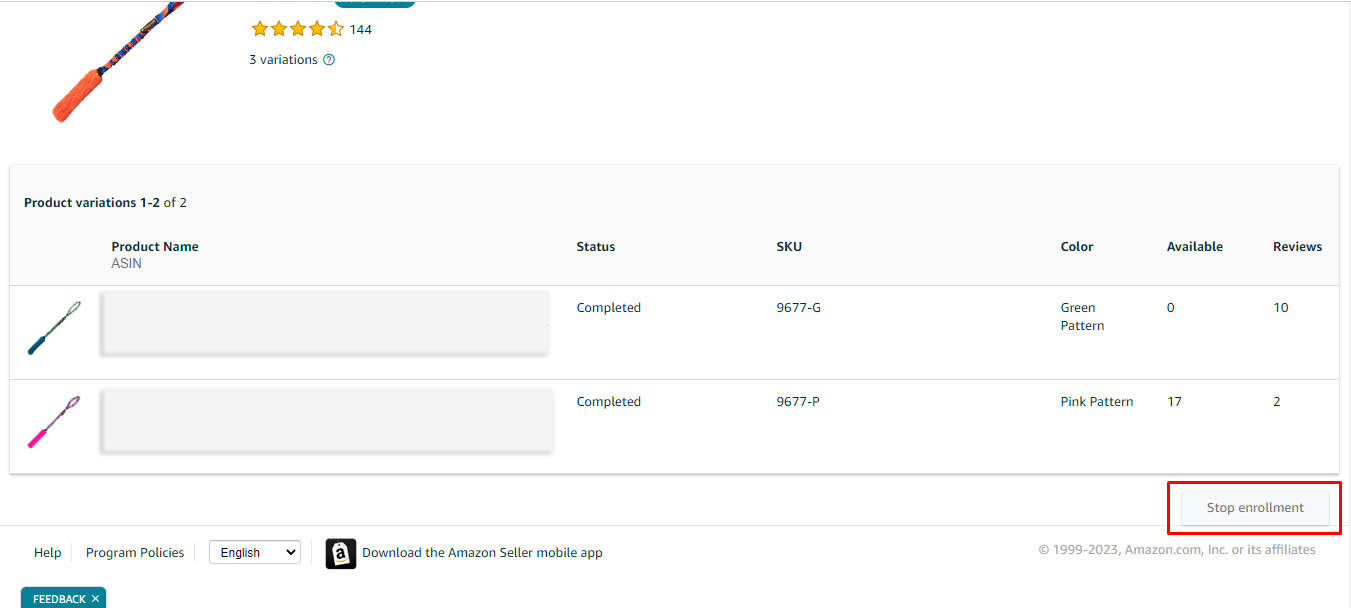Open the Help link in footer
1351x608 pixels.
(x=47, y=553)
